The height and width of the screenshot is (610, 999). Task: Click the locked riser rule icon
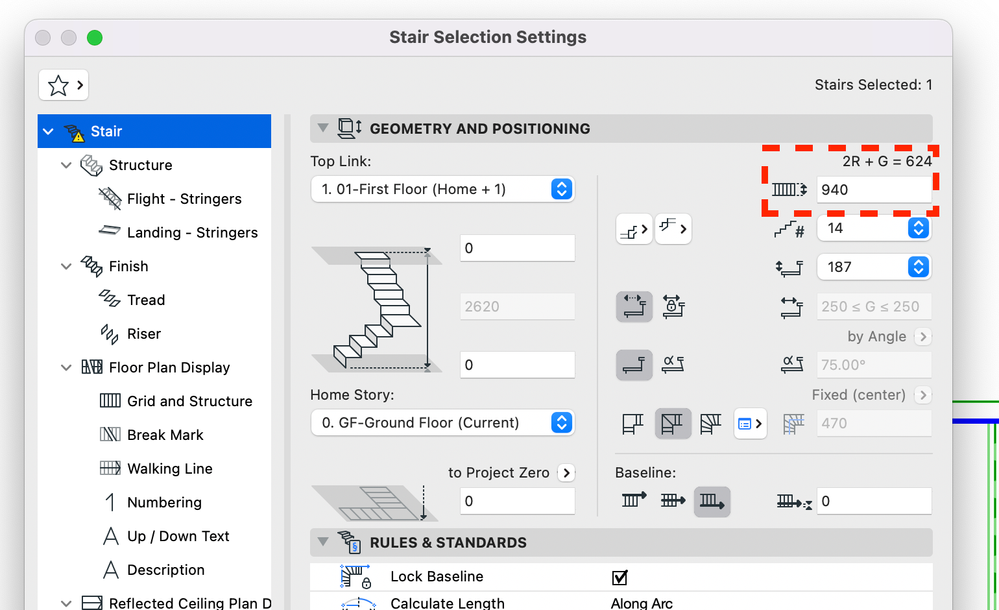point(673,306)
